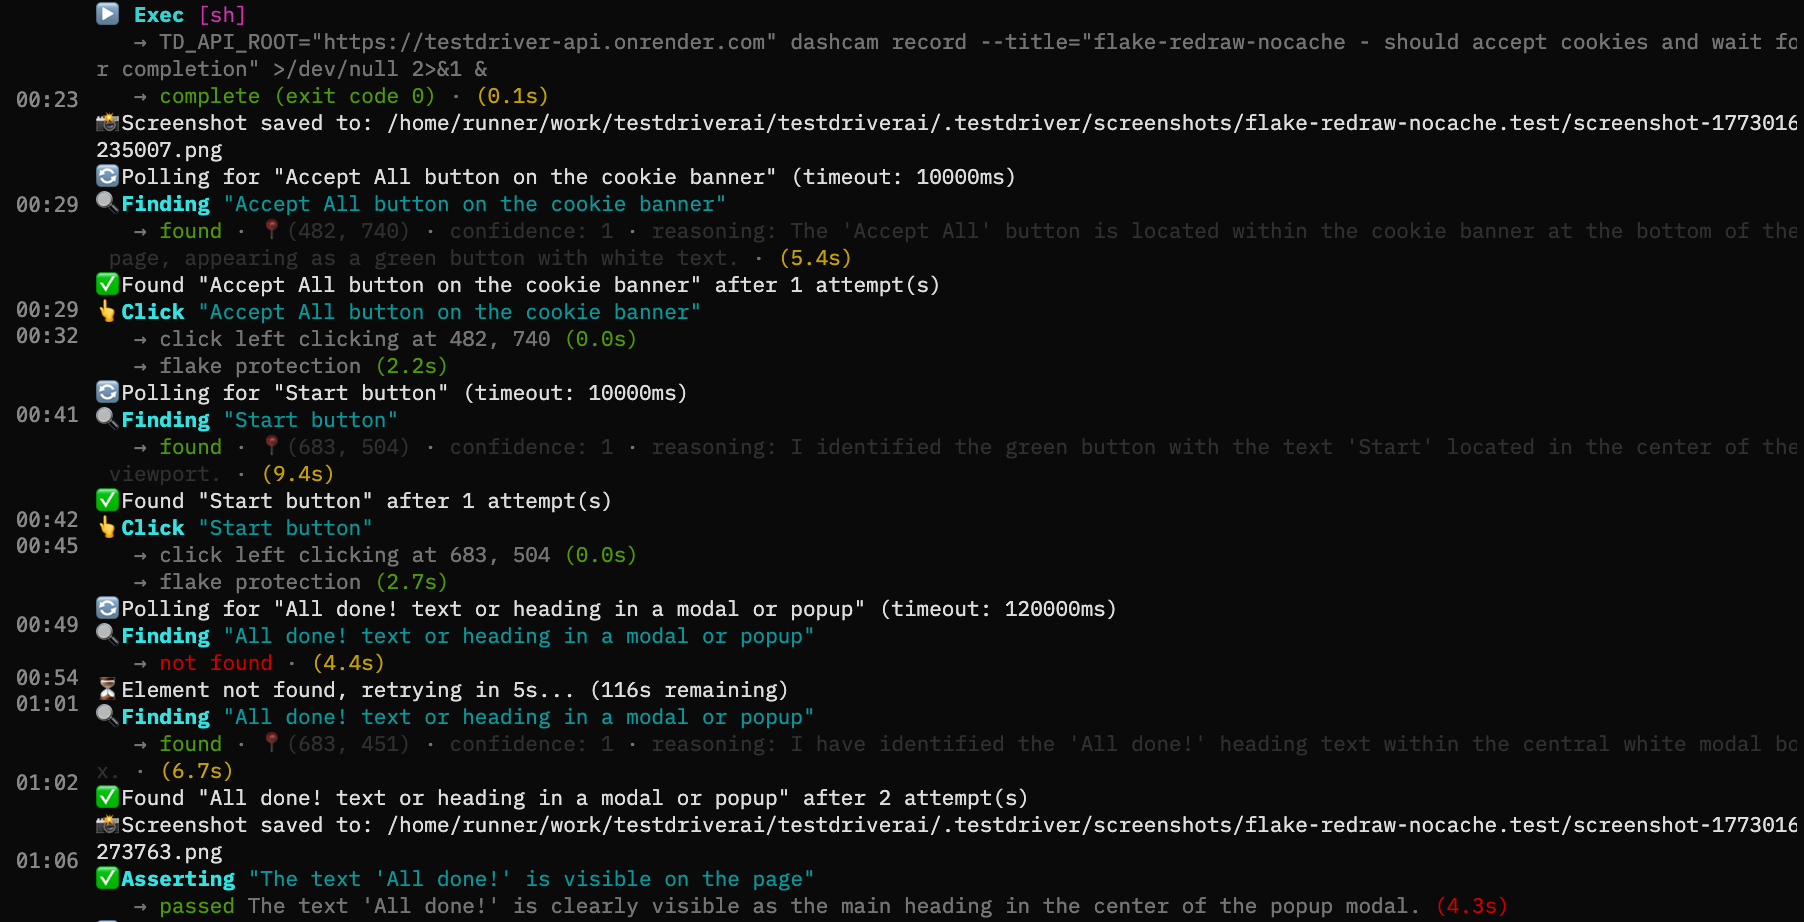Click the refresh icon for All done polling
Screen dimensions: 1804x922
coord(107,608)
